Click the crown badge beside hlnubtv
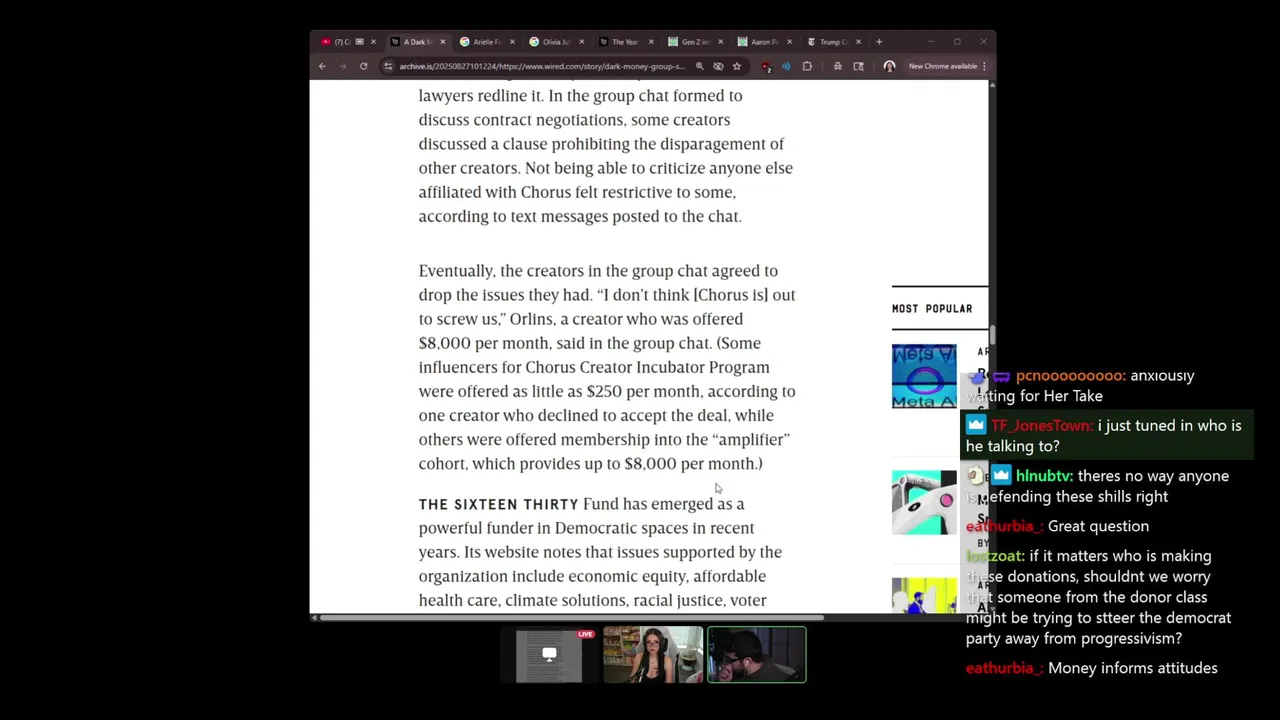Viewport: 1280px width, 720px height. 1001,476
